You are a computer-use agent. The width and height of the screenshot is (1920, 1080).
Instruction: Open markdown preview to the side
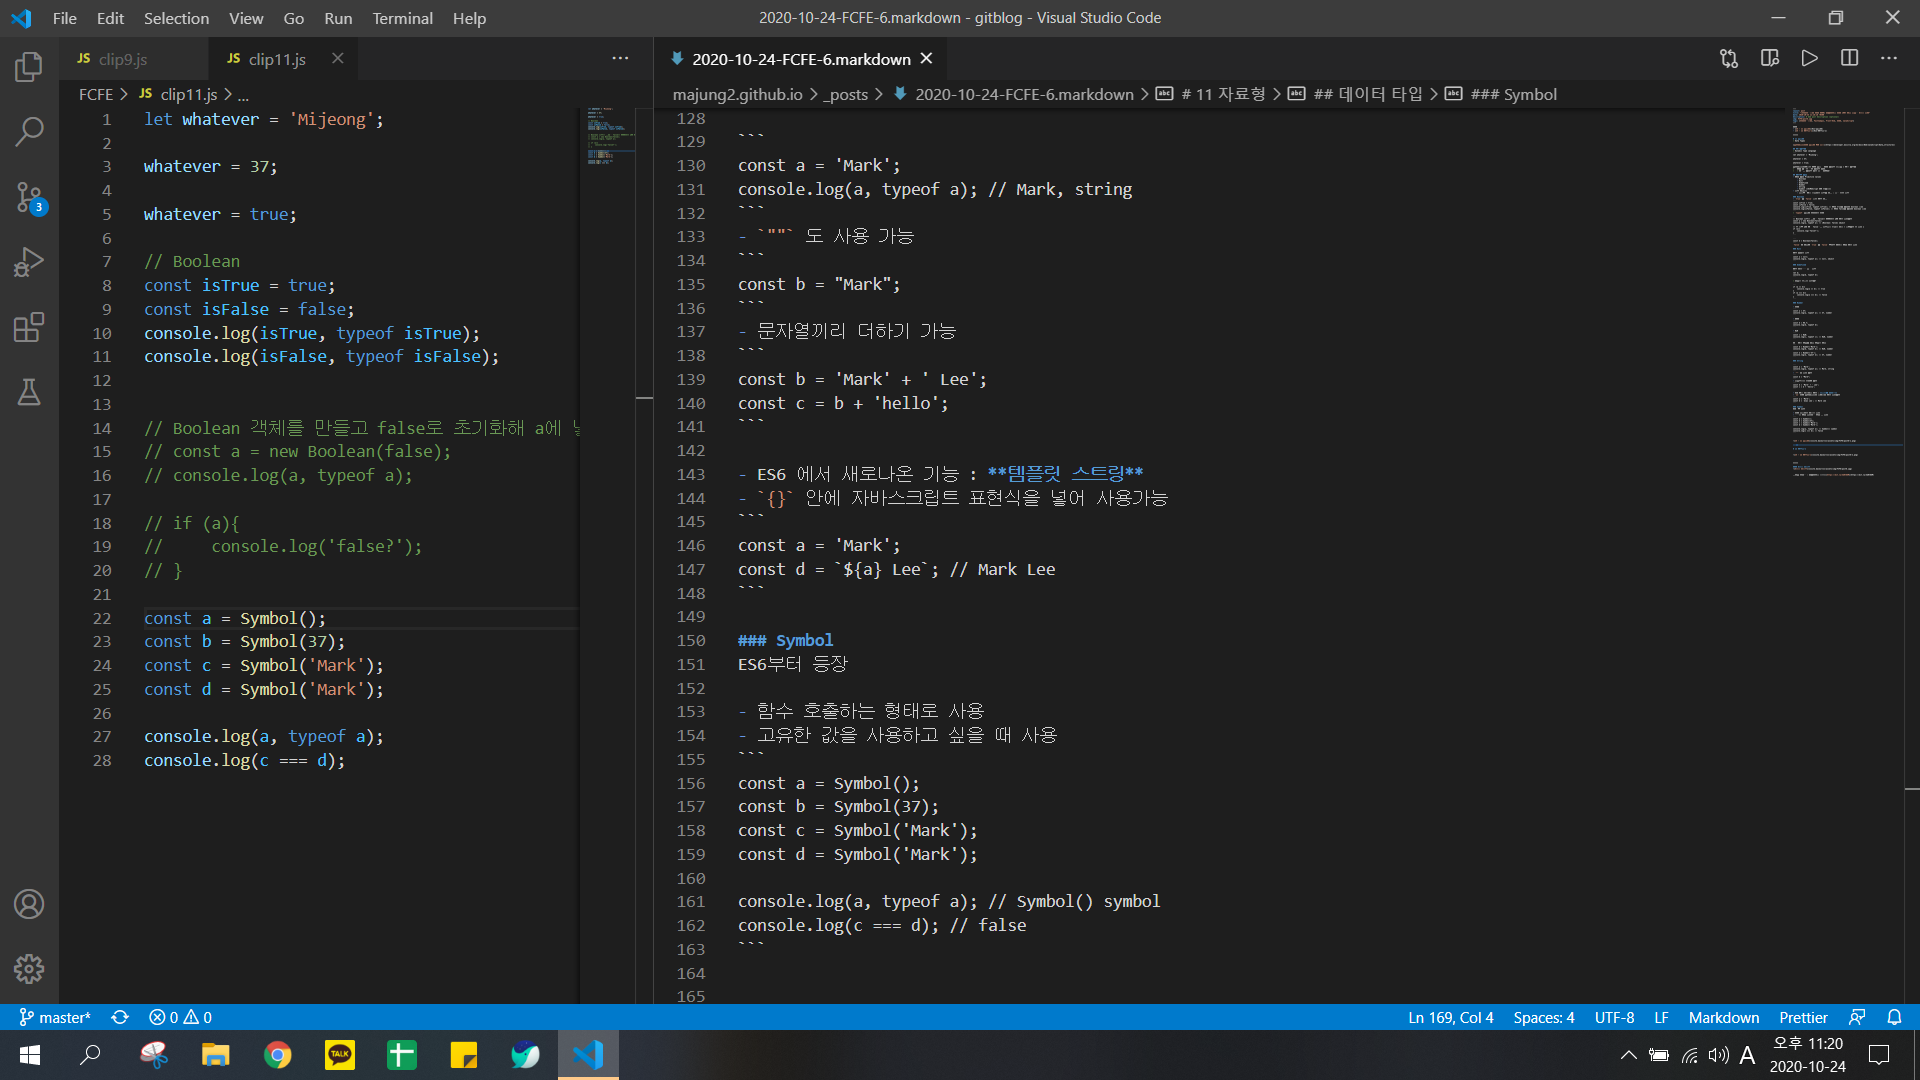click(x=1769, y=59)
